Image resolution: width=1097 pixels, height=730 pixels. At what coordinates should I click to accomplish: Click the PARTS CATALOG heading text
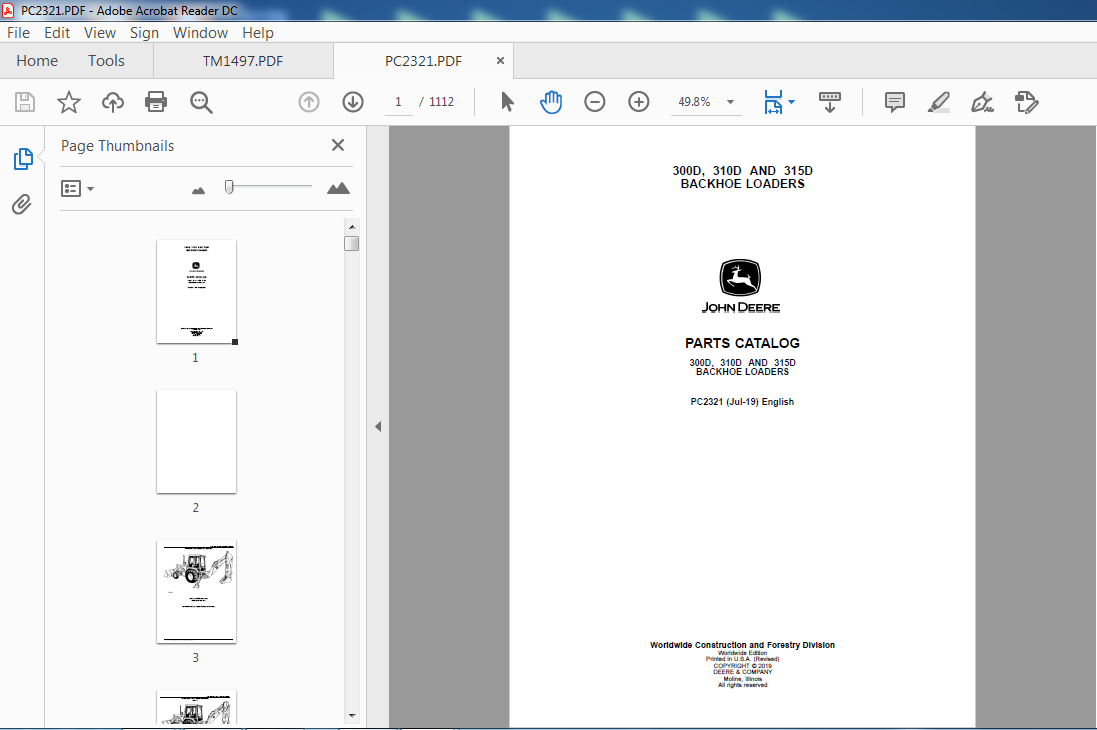[x=742, y=343]
